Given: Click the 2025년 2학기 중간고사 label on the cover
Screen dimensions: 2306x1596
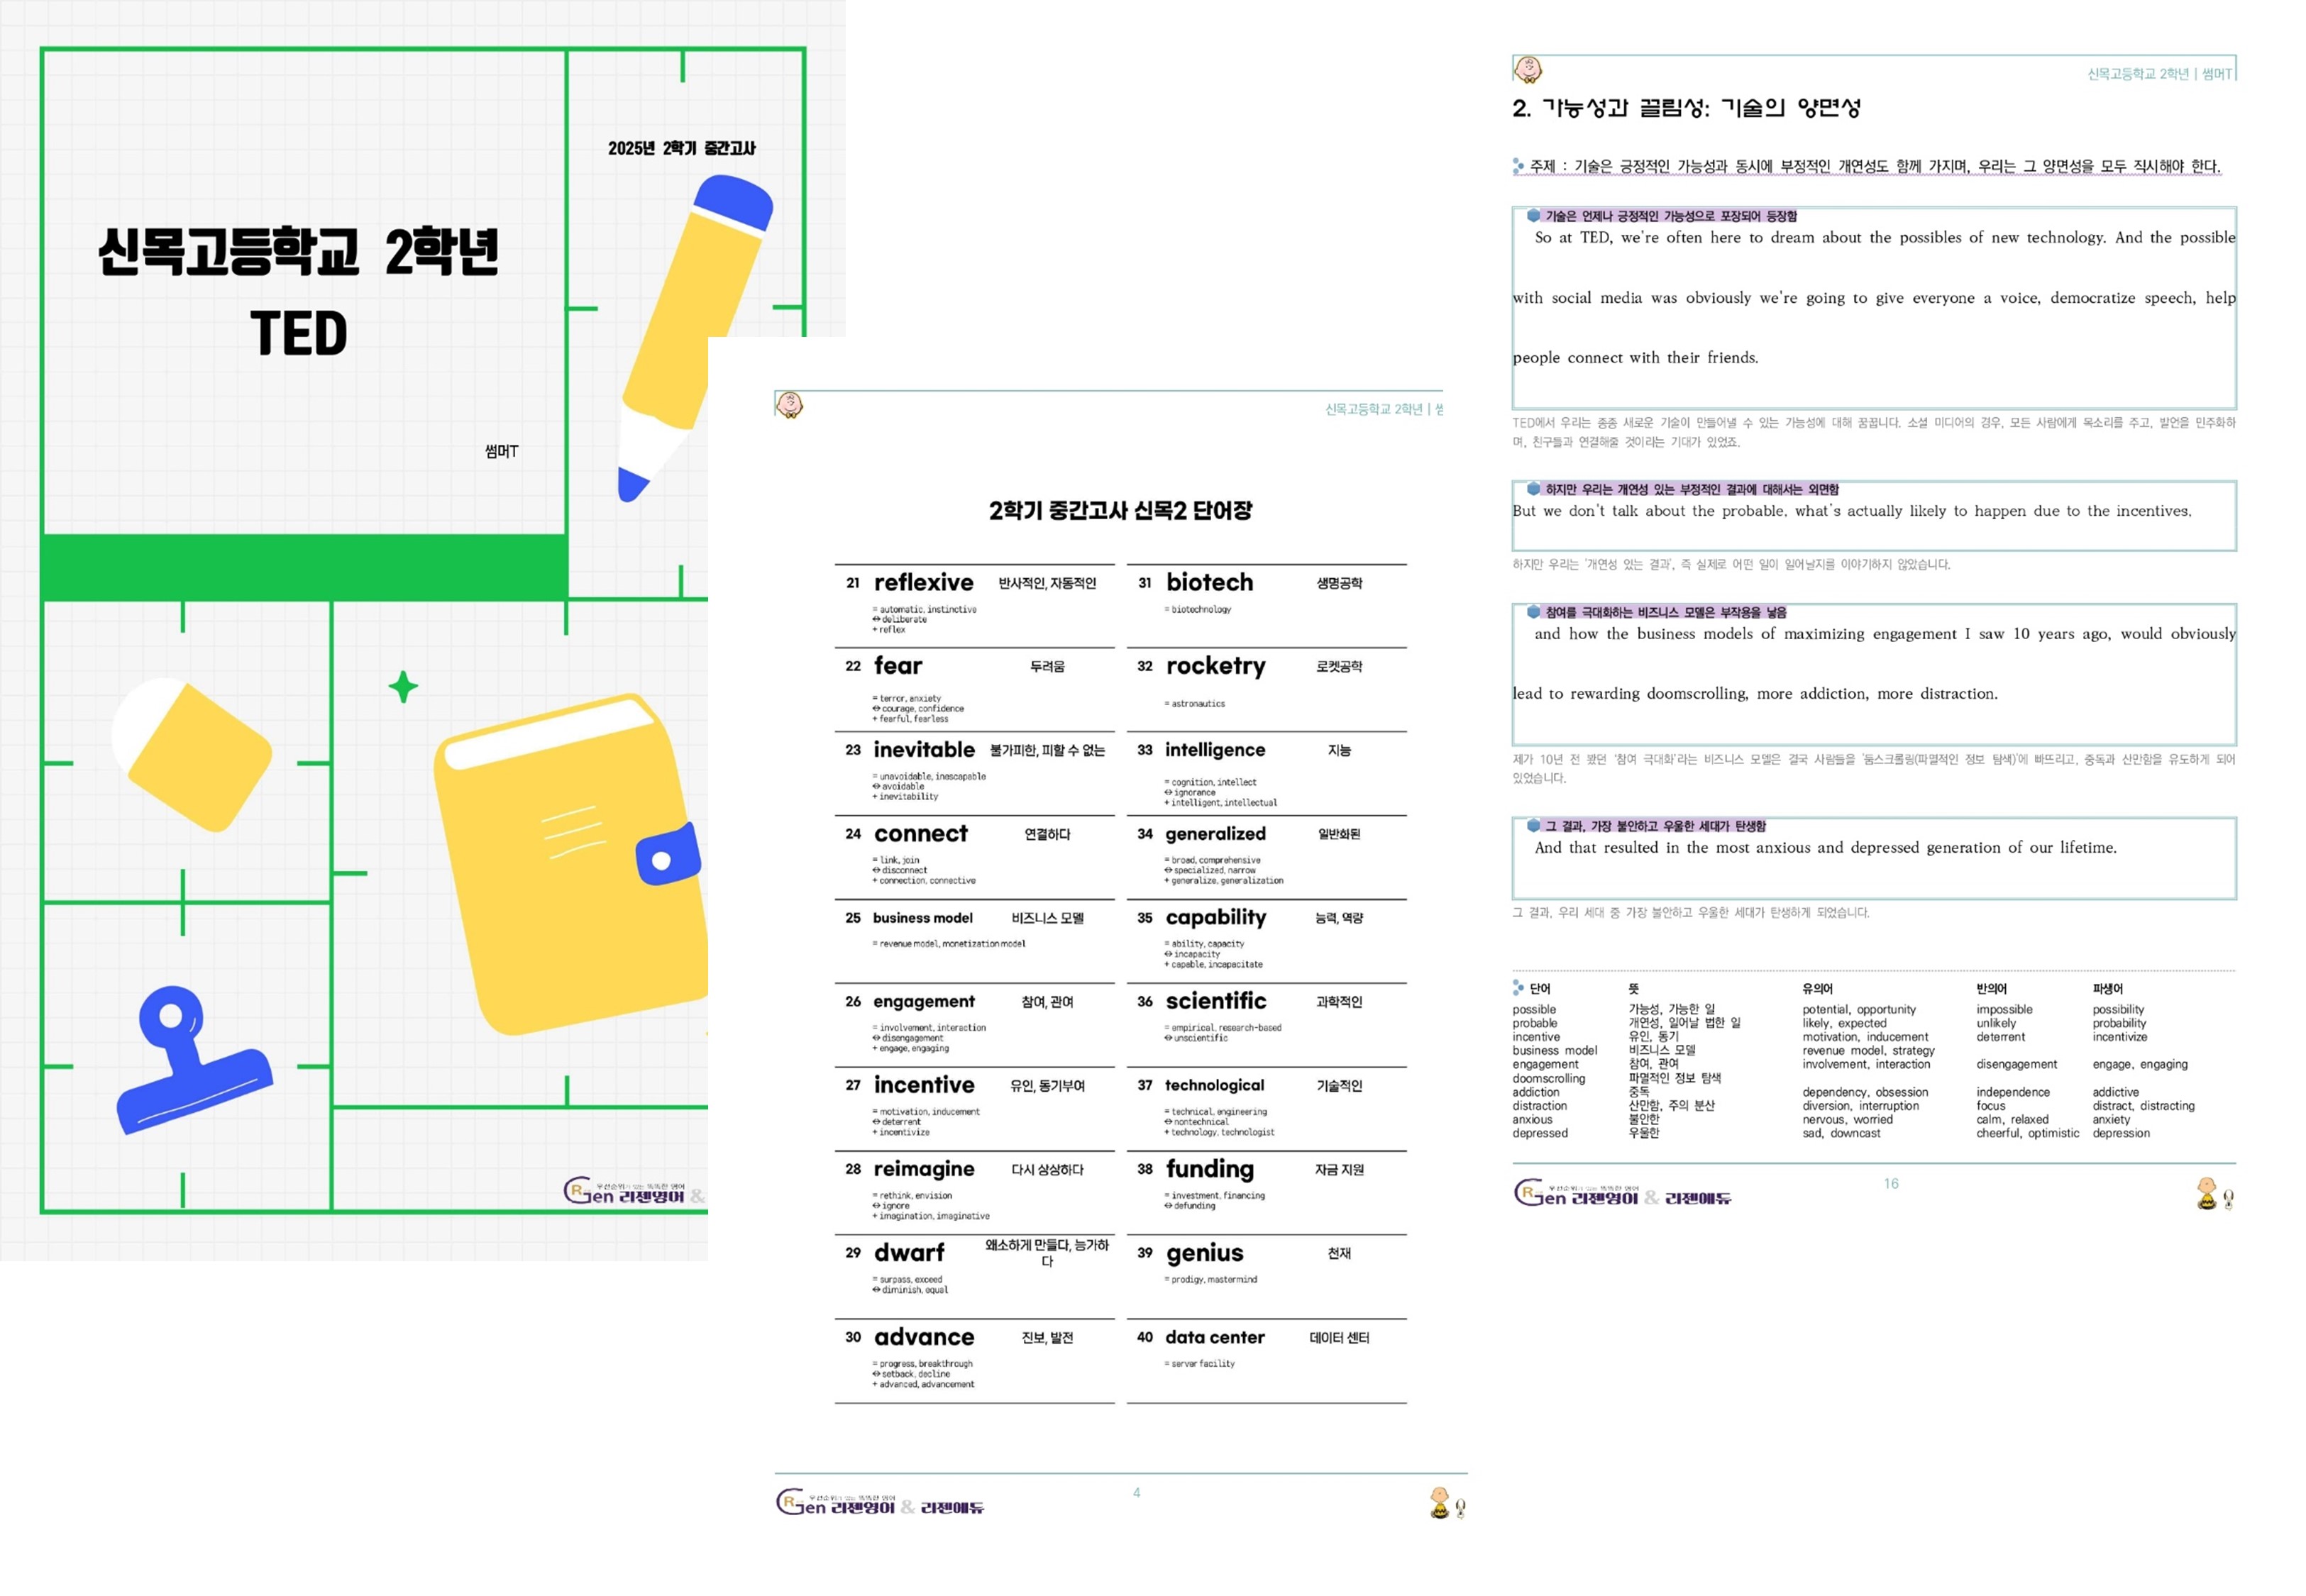Looking at the screenshot, I should 682,149.
